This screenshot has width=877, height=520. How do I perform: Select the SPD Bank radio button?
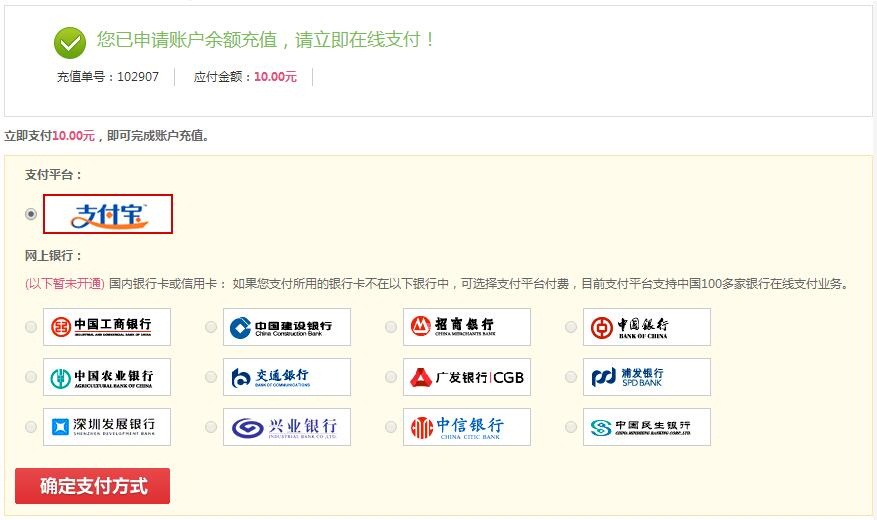[x=571, y=377]
